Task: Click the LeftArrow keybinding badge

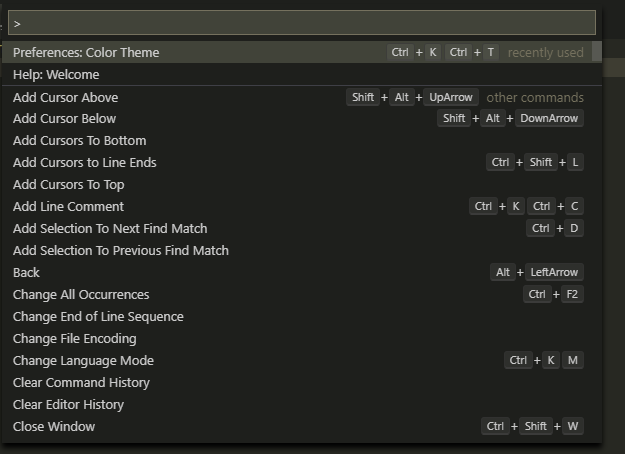Action: click(x=554, y=272)
